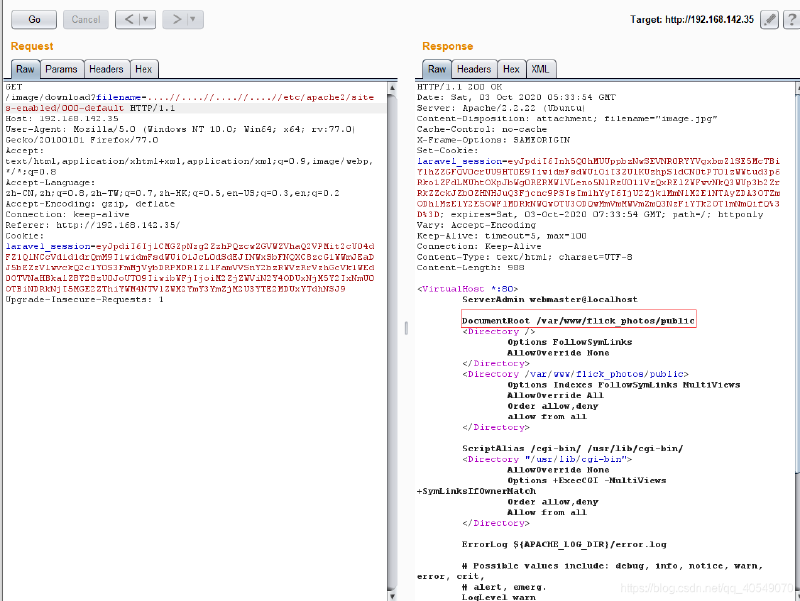Click the Upgrade-Insecure-Requests: 1 line
800x601 pixels.
[x=84, y=299]
